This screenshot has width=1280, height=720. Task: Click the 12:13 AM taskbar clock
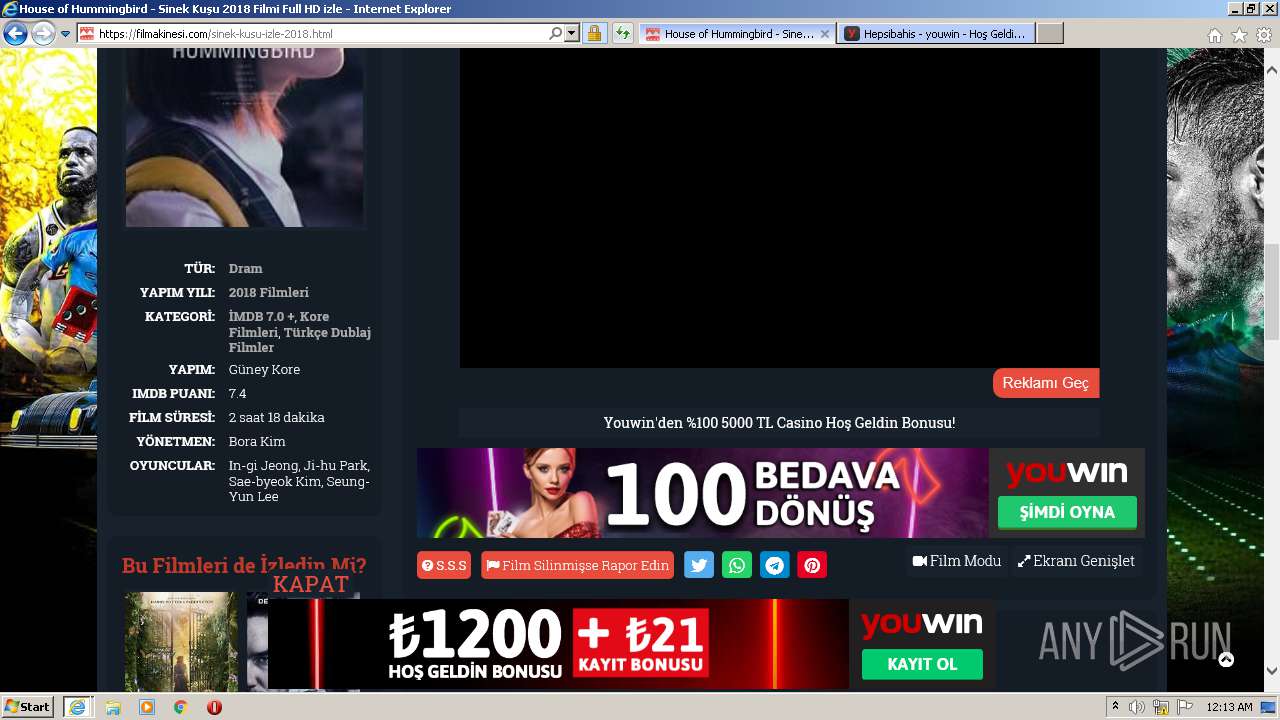1230,707
